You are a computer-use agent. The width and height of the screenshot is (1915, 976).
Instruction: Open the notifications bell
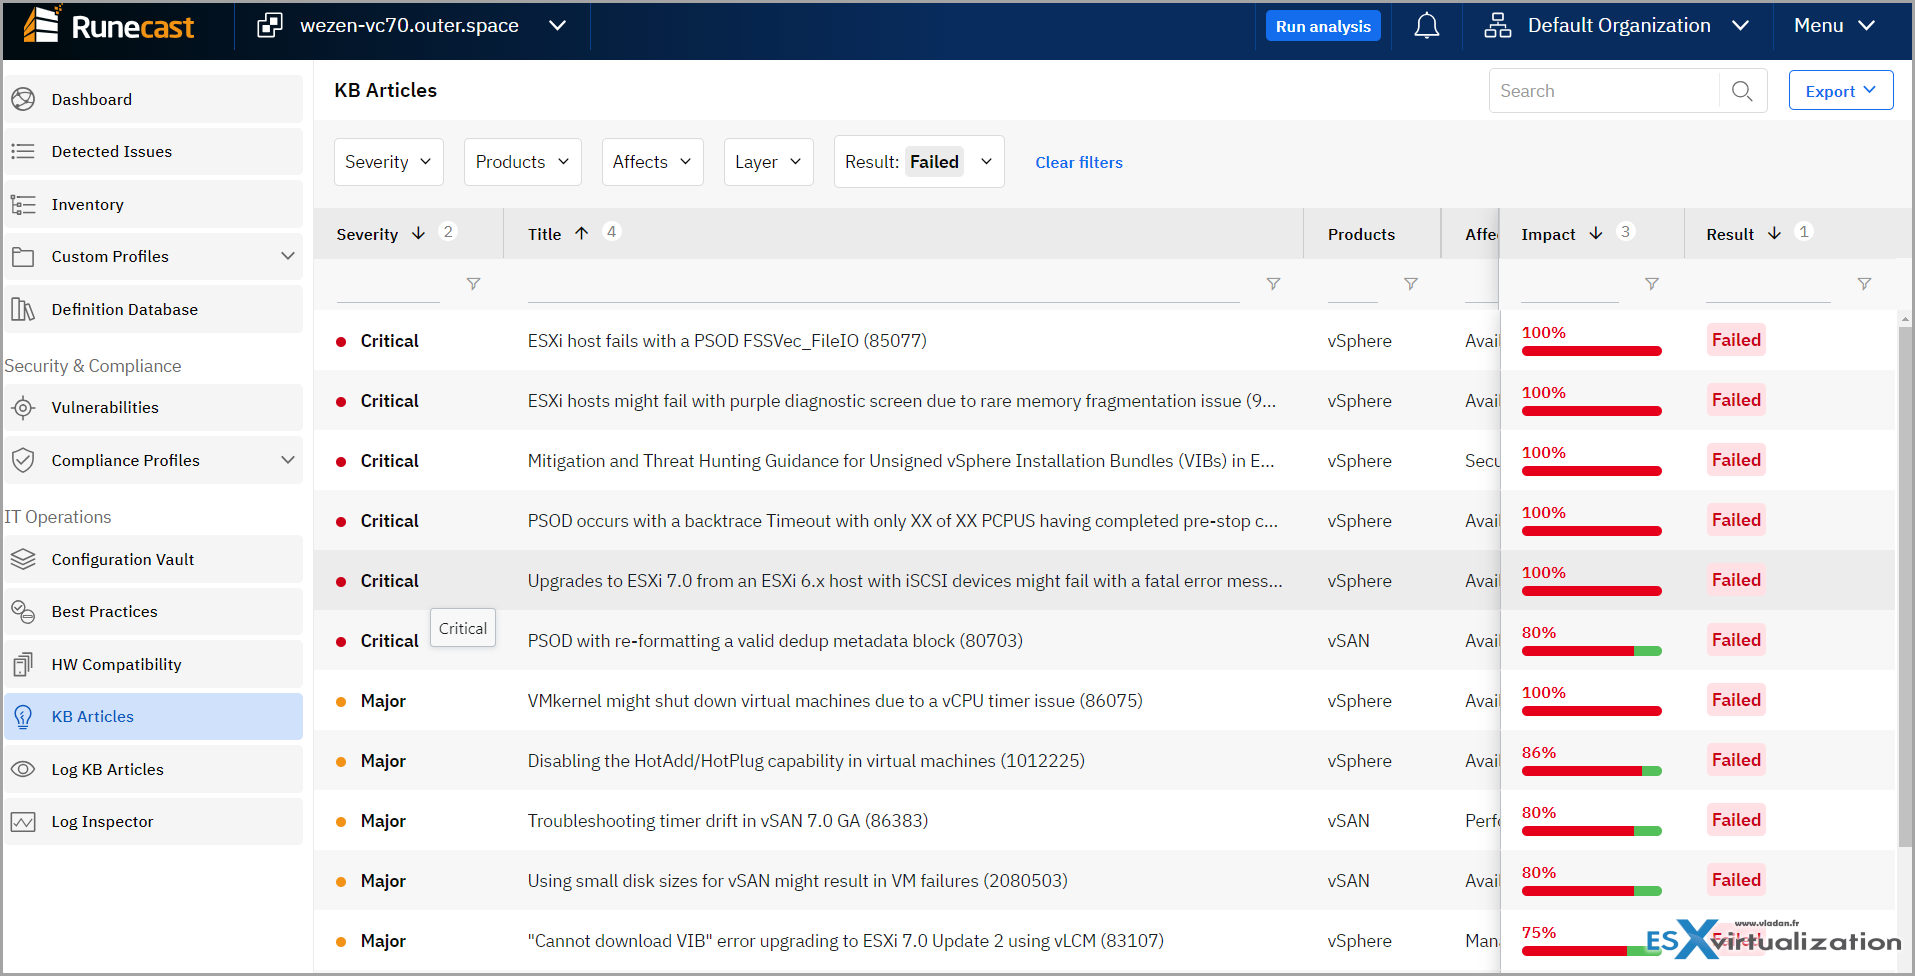(1426, 26)
